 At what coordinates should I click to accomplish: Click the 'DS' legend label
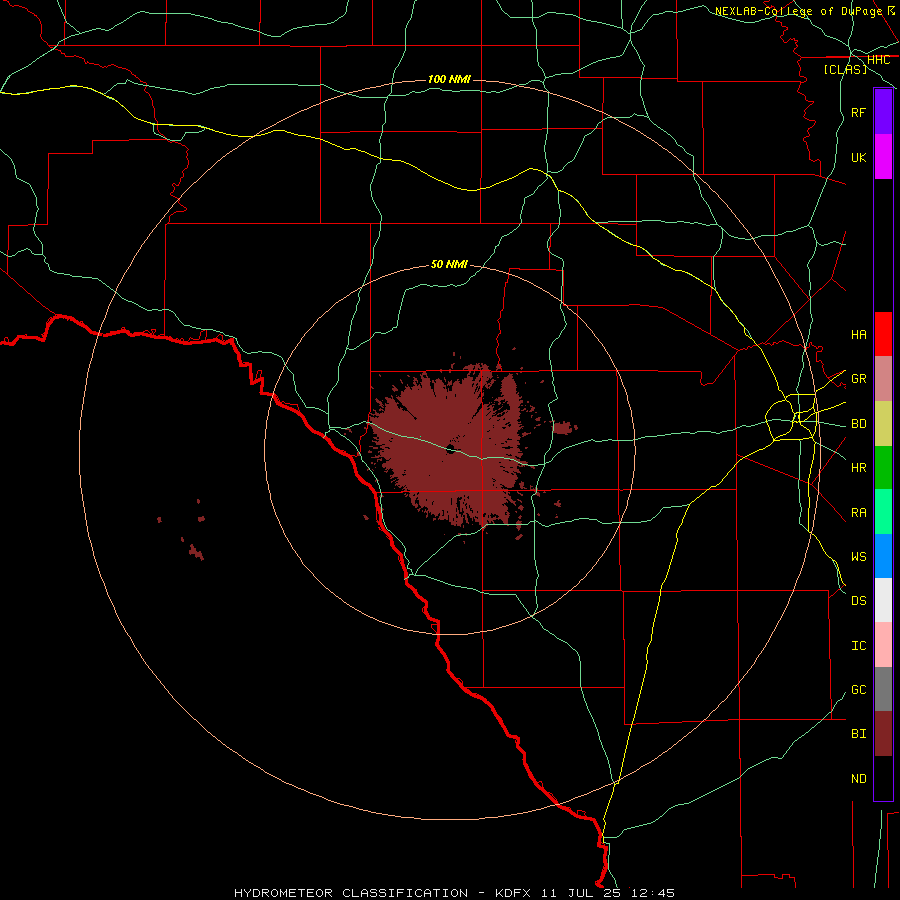click(x=858, y=601)
